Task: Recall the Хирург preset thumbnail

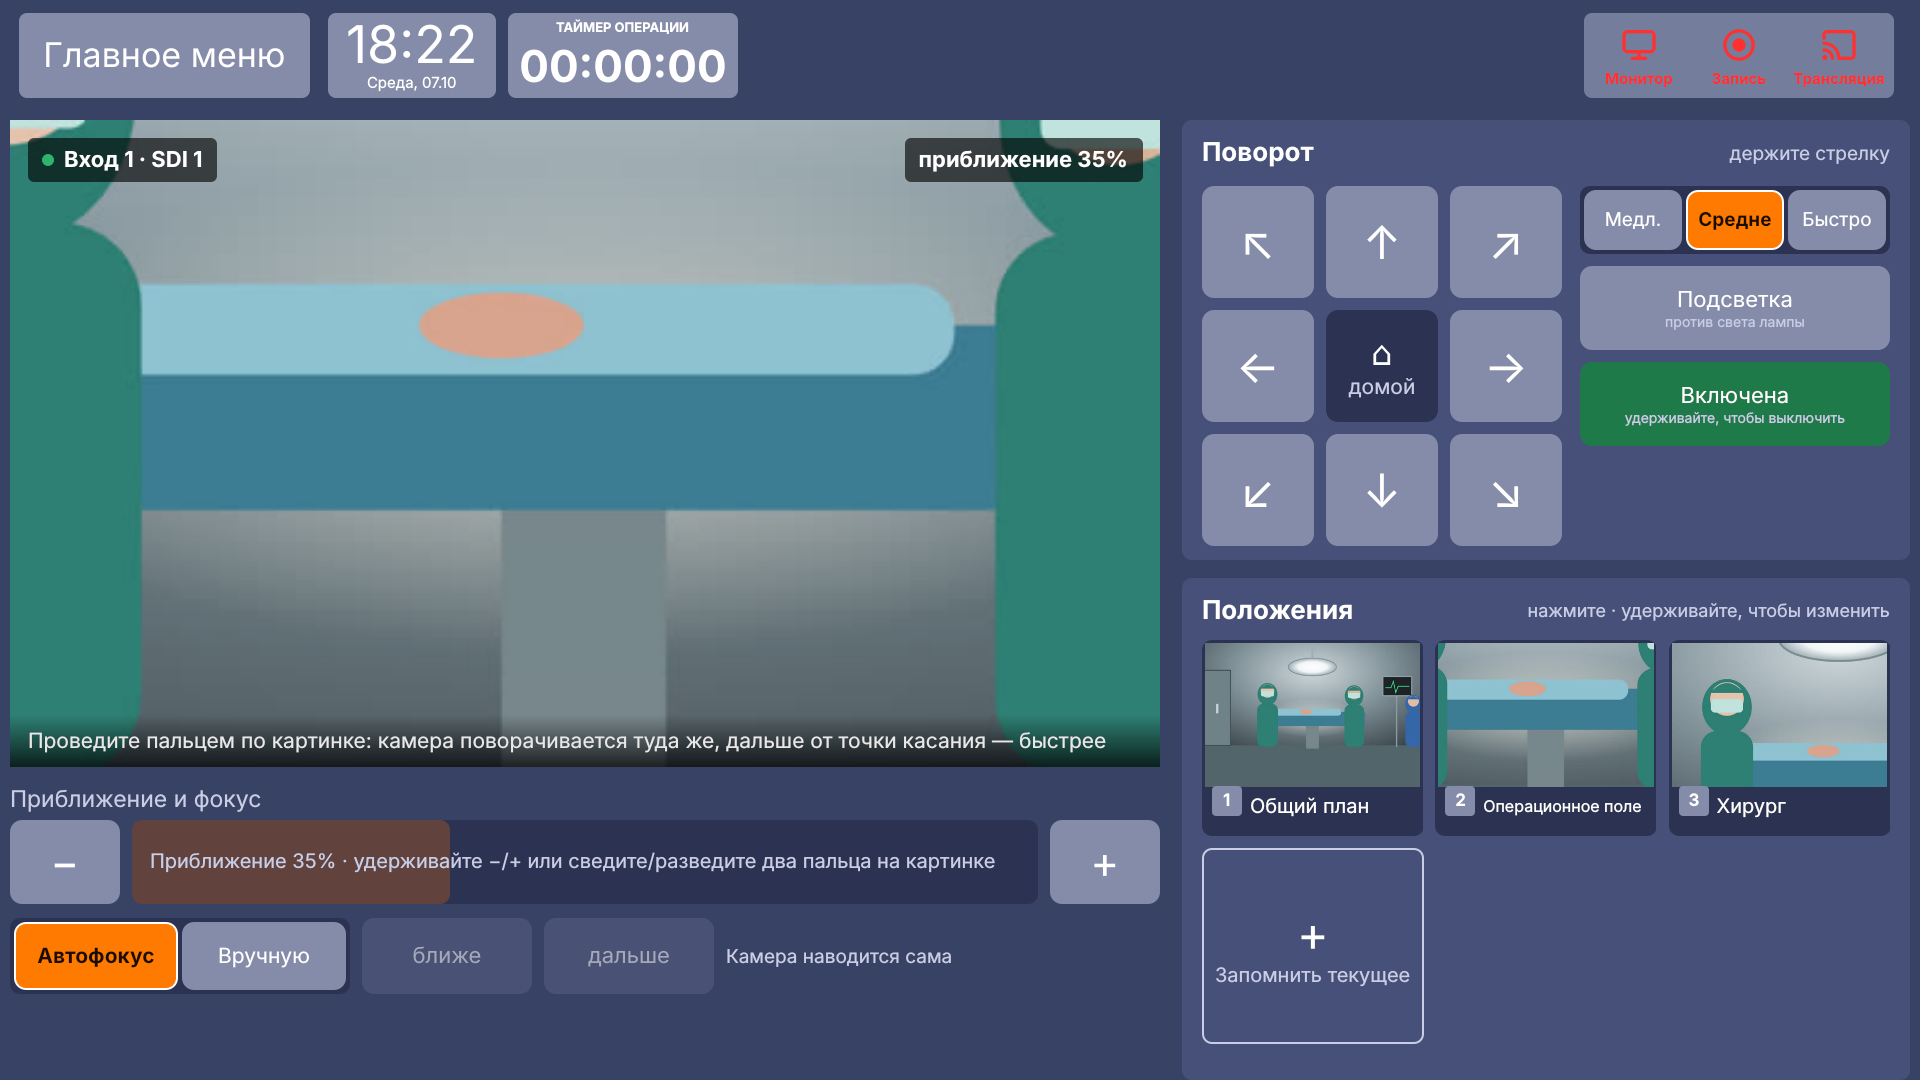Action: click(x=1779, y=738)
